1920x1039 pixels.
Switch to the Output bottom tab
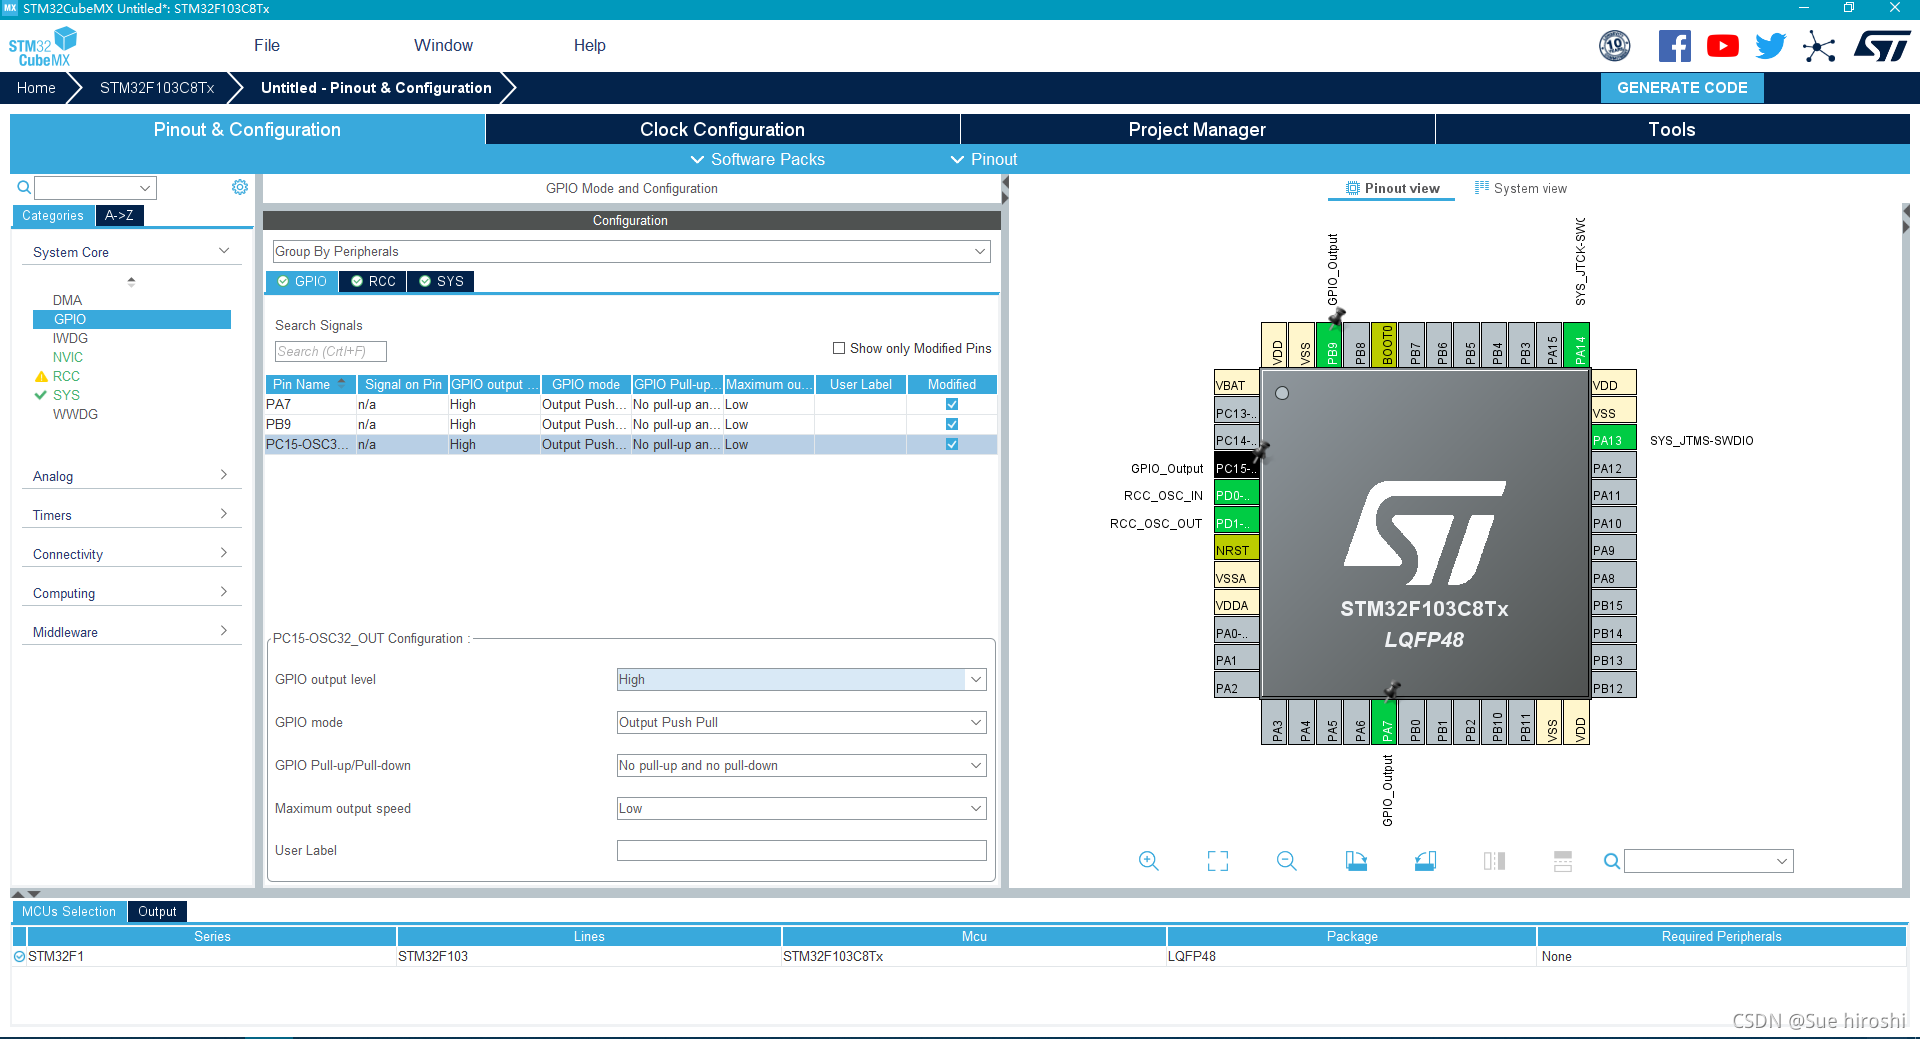tap(157, 911)
